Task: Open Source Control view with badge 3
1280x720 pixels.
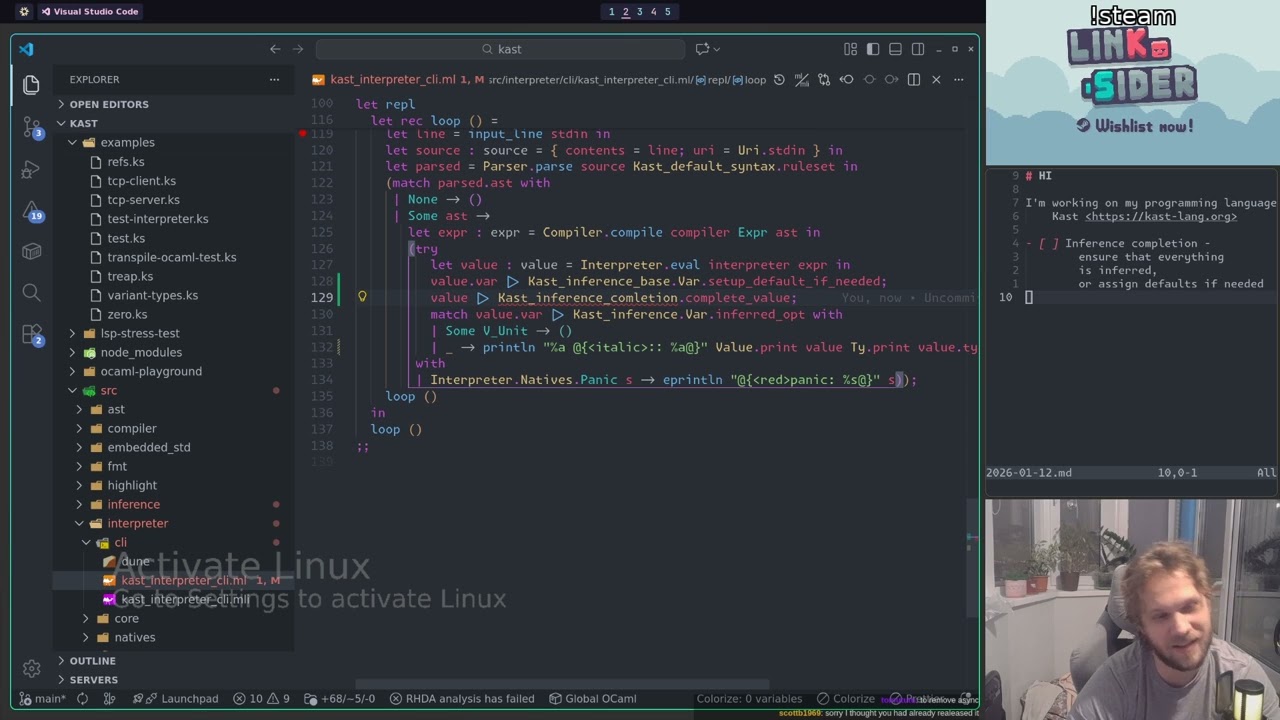Action: 31,127
